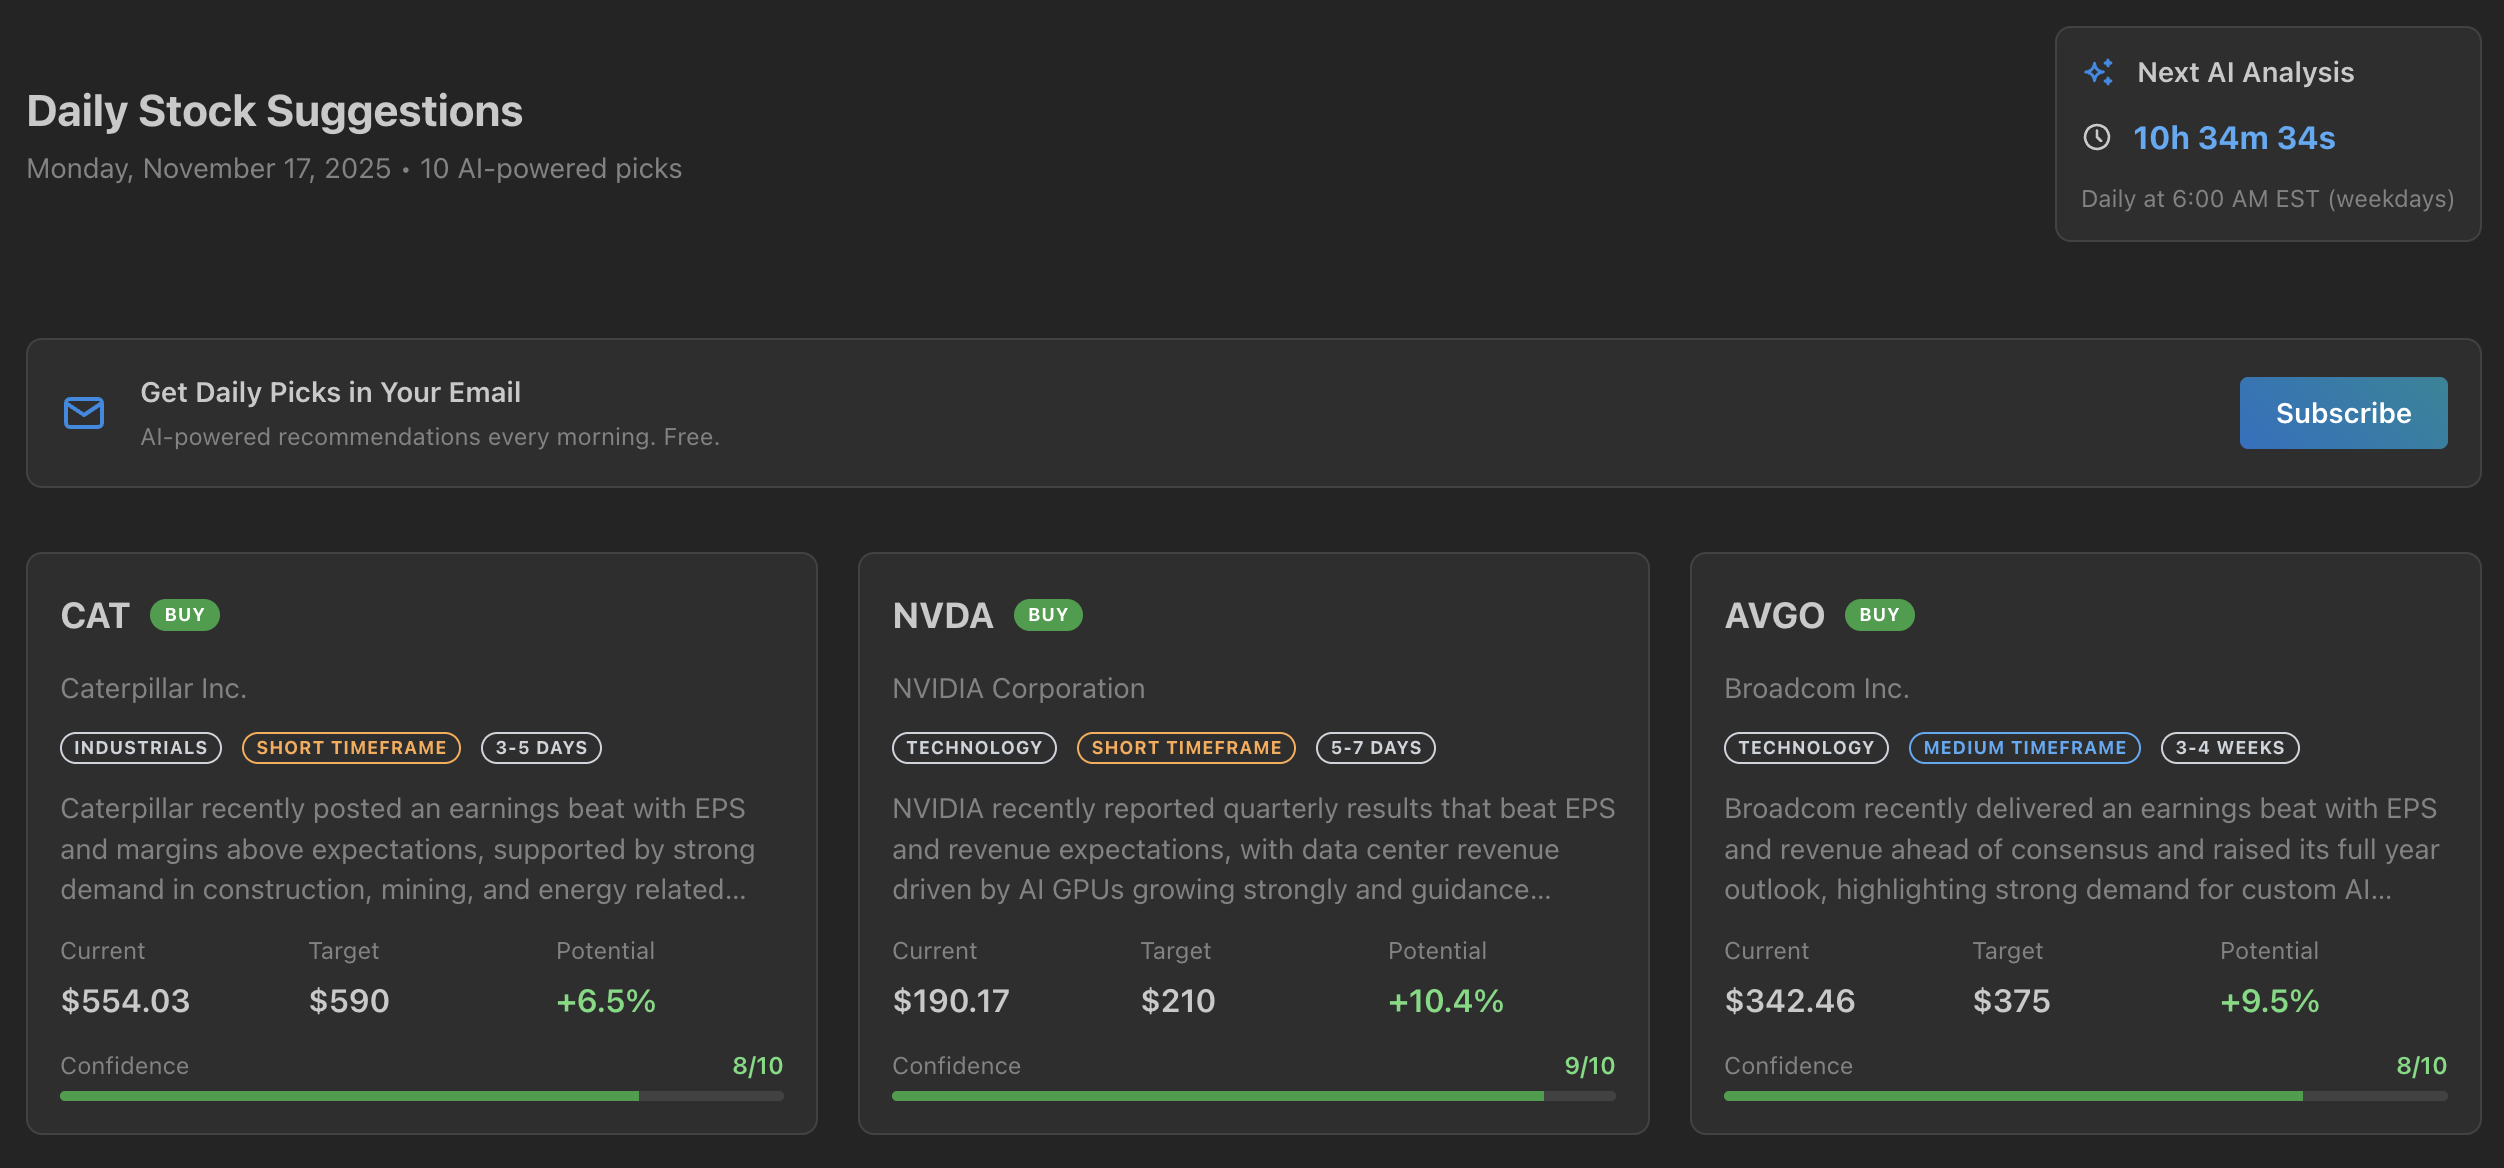Click the 10h 34m 34s countdown link
This screenshot has width=2504, height=1168.
tap(2235, 138)
